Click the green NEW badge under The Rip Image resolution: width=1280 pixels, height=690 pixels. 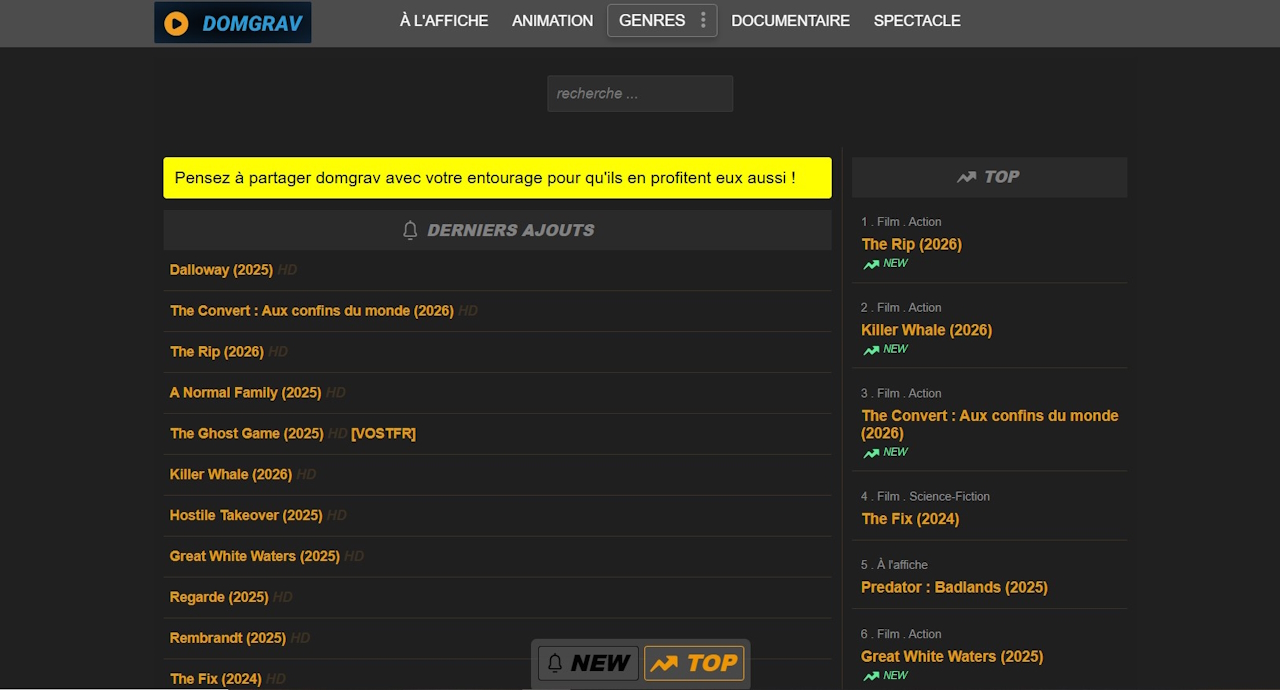tap(885, 264)
